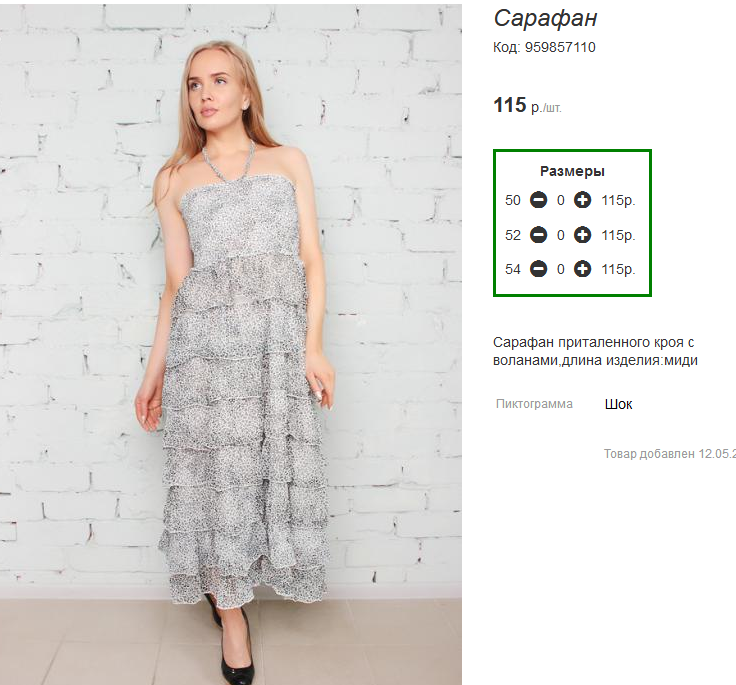Viewport: 736px width, 685px height.
Task: Open the sundress product photo
Action: coord(230,344)
